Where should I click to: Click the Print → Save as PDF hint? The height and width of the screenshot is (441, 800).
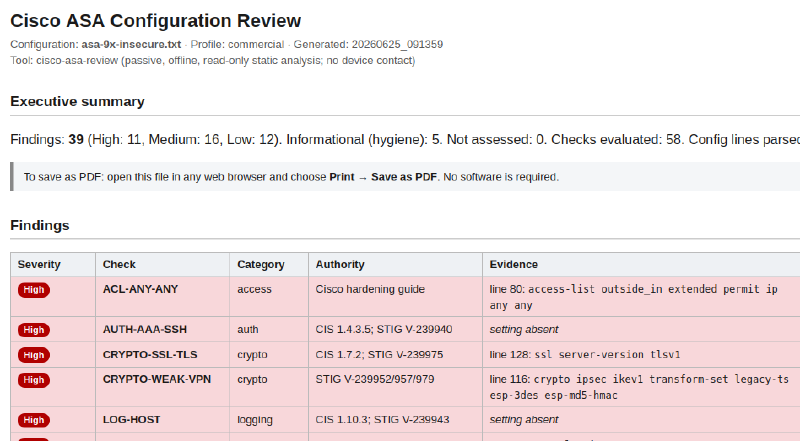pyautogui.click(x=383, y=177)
